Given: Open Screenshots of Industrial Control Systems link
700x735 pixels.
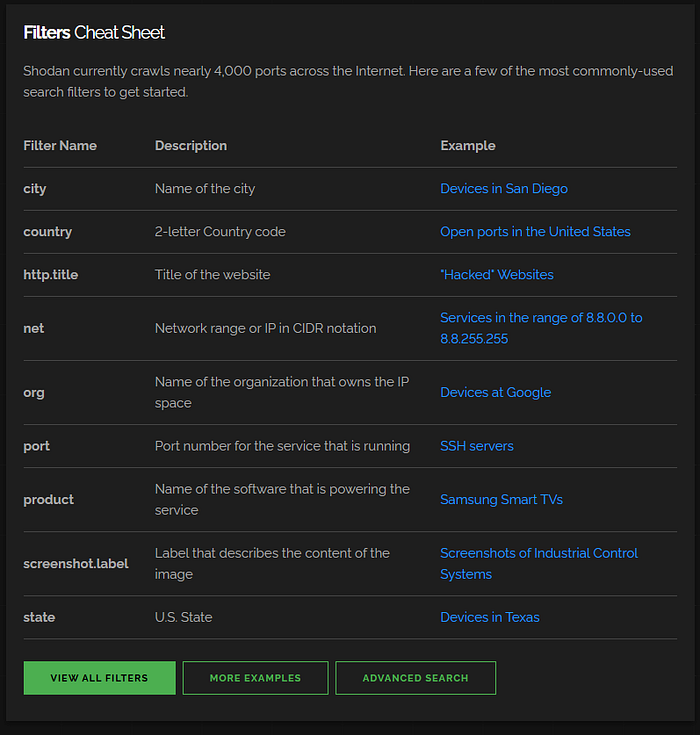Looking at the screenshot, I should click(538, 553).
